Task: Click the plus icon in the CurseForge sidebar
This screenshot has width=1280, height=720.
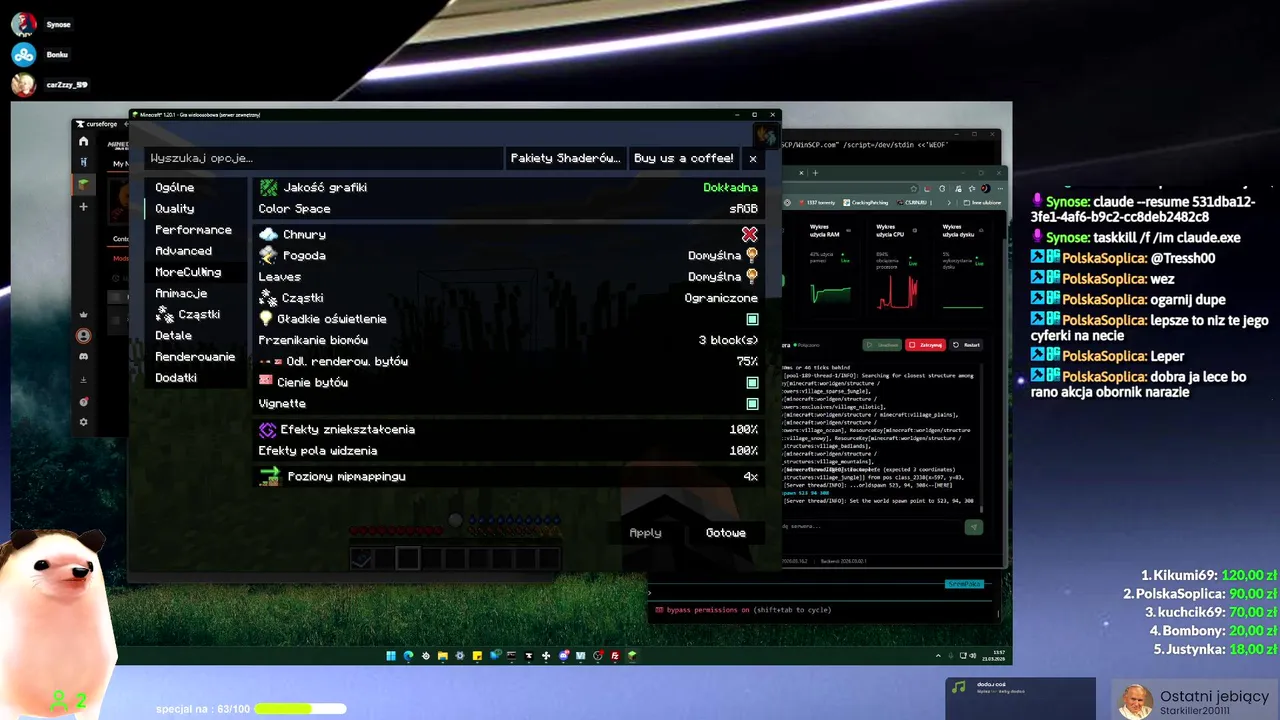Action: pos(84,206)
